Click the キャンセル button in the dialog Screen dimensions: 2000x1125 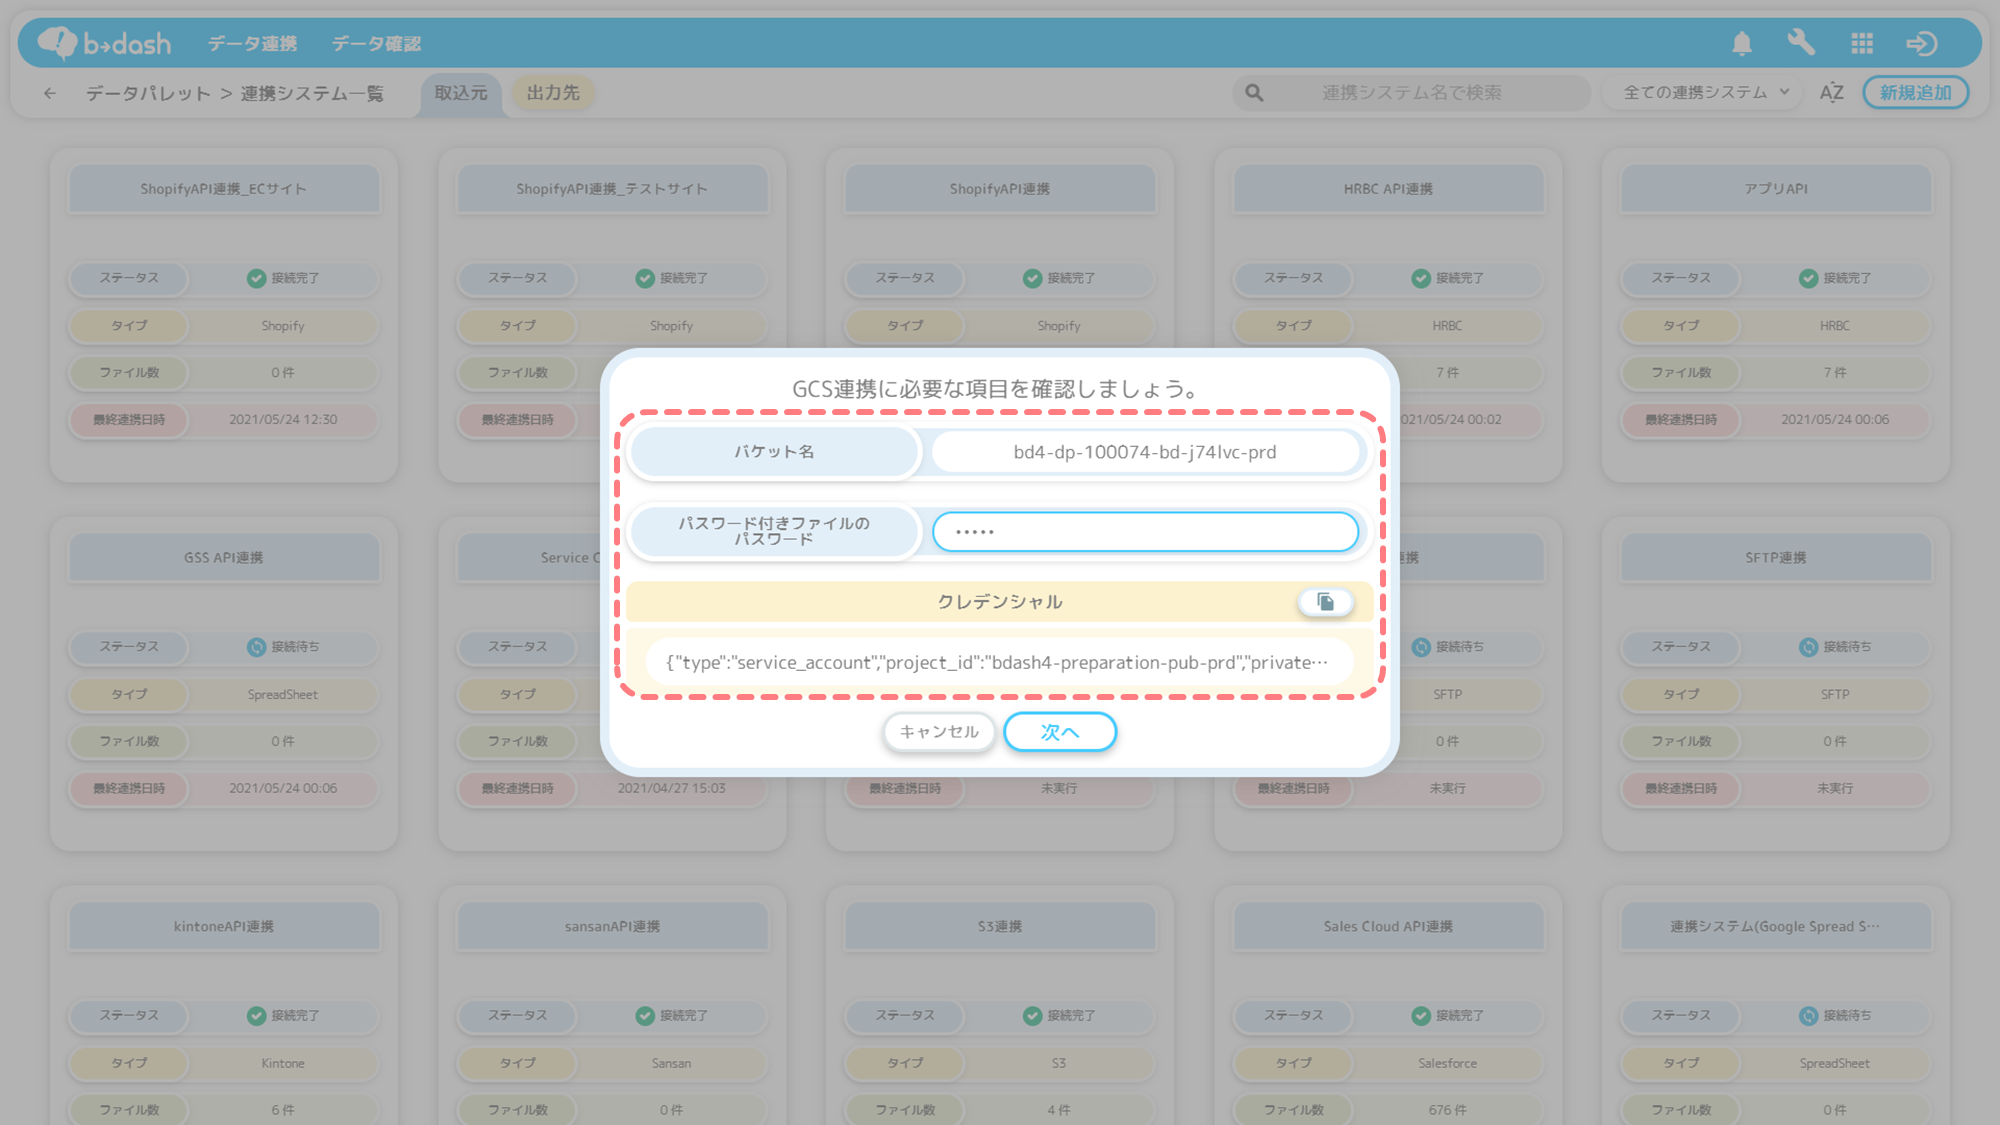939,732
